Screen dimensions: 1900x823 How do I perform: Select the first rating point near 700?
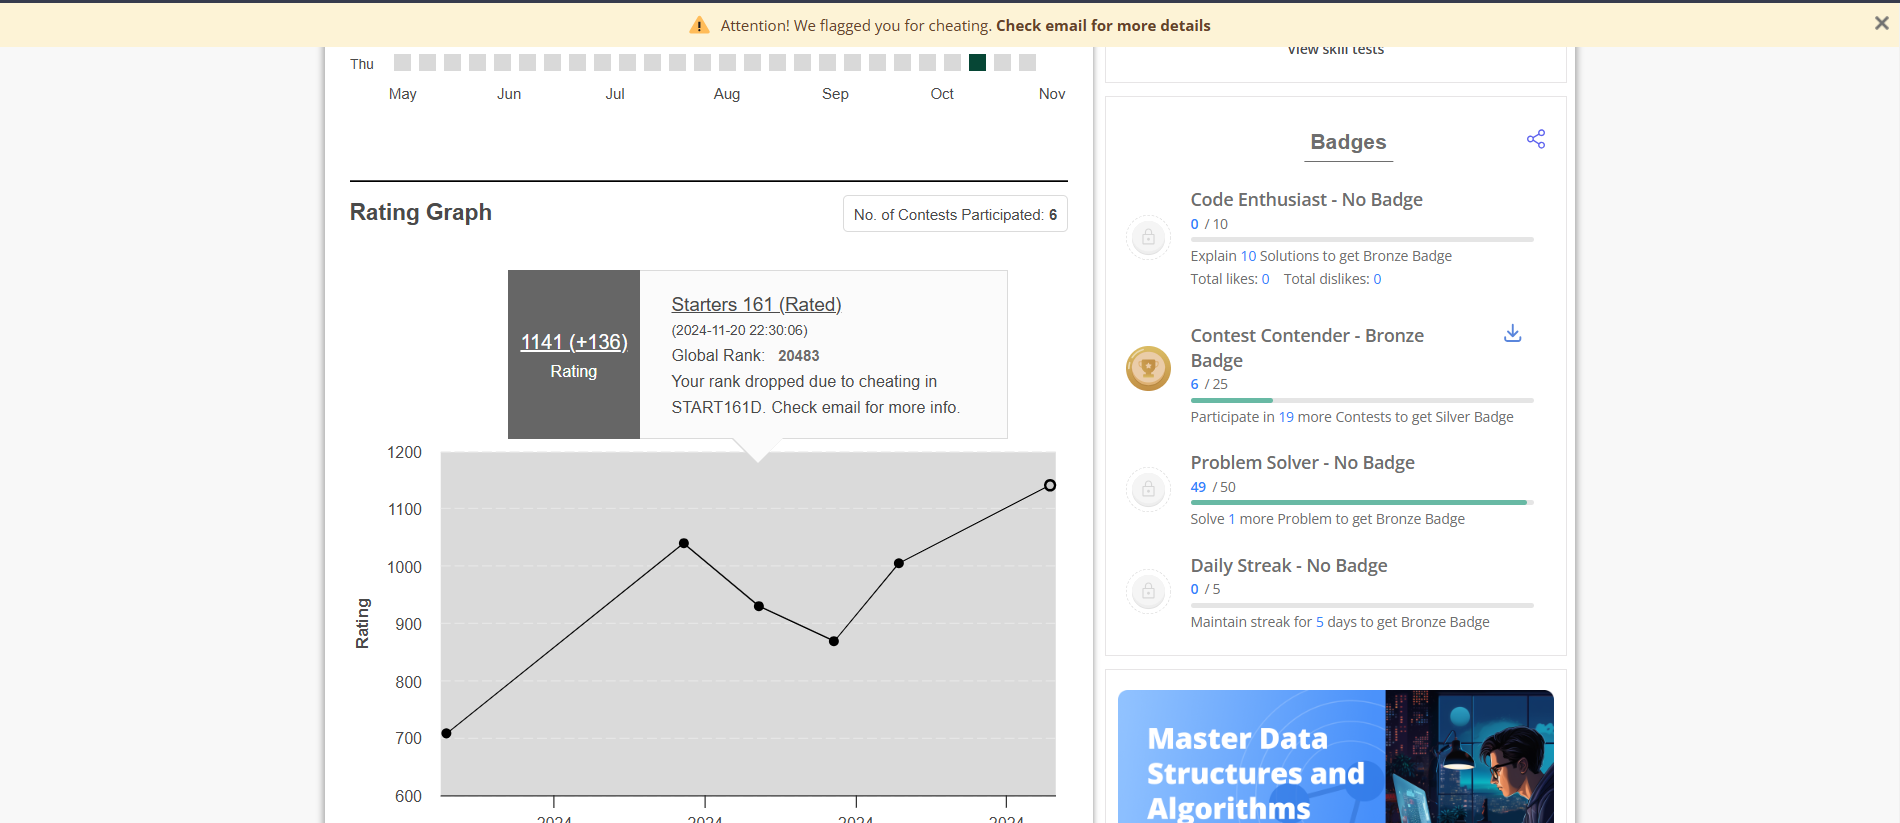[446, 733]
